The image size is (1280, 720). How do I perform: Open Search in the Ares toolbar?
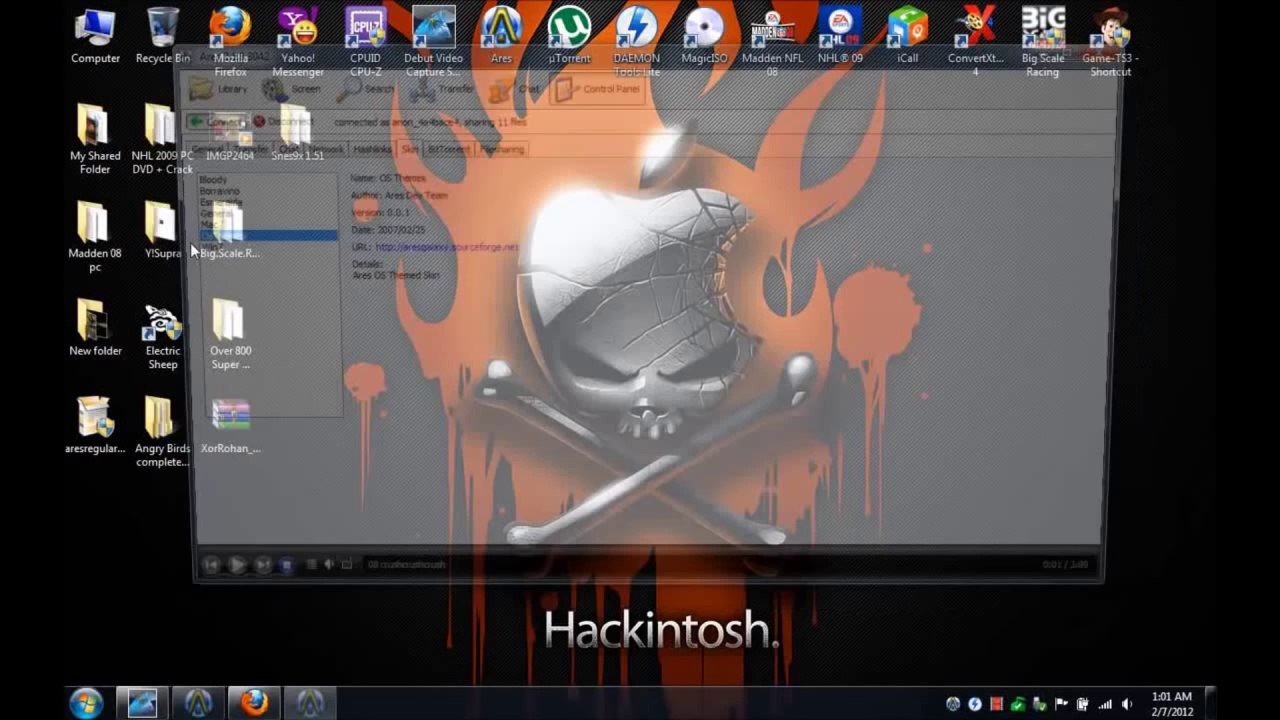pos(365,89)
